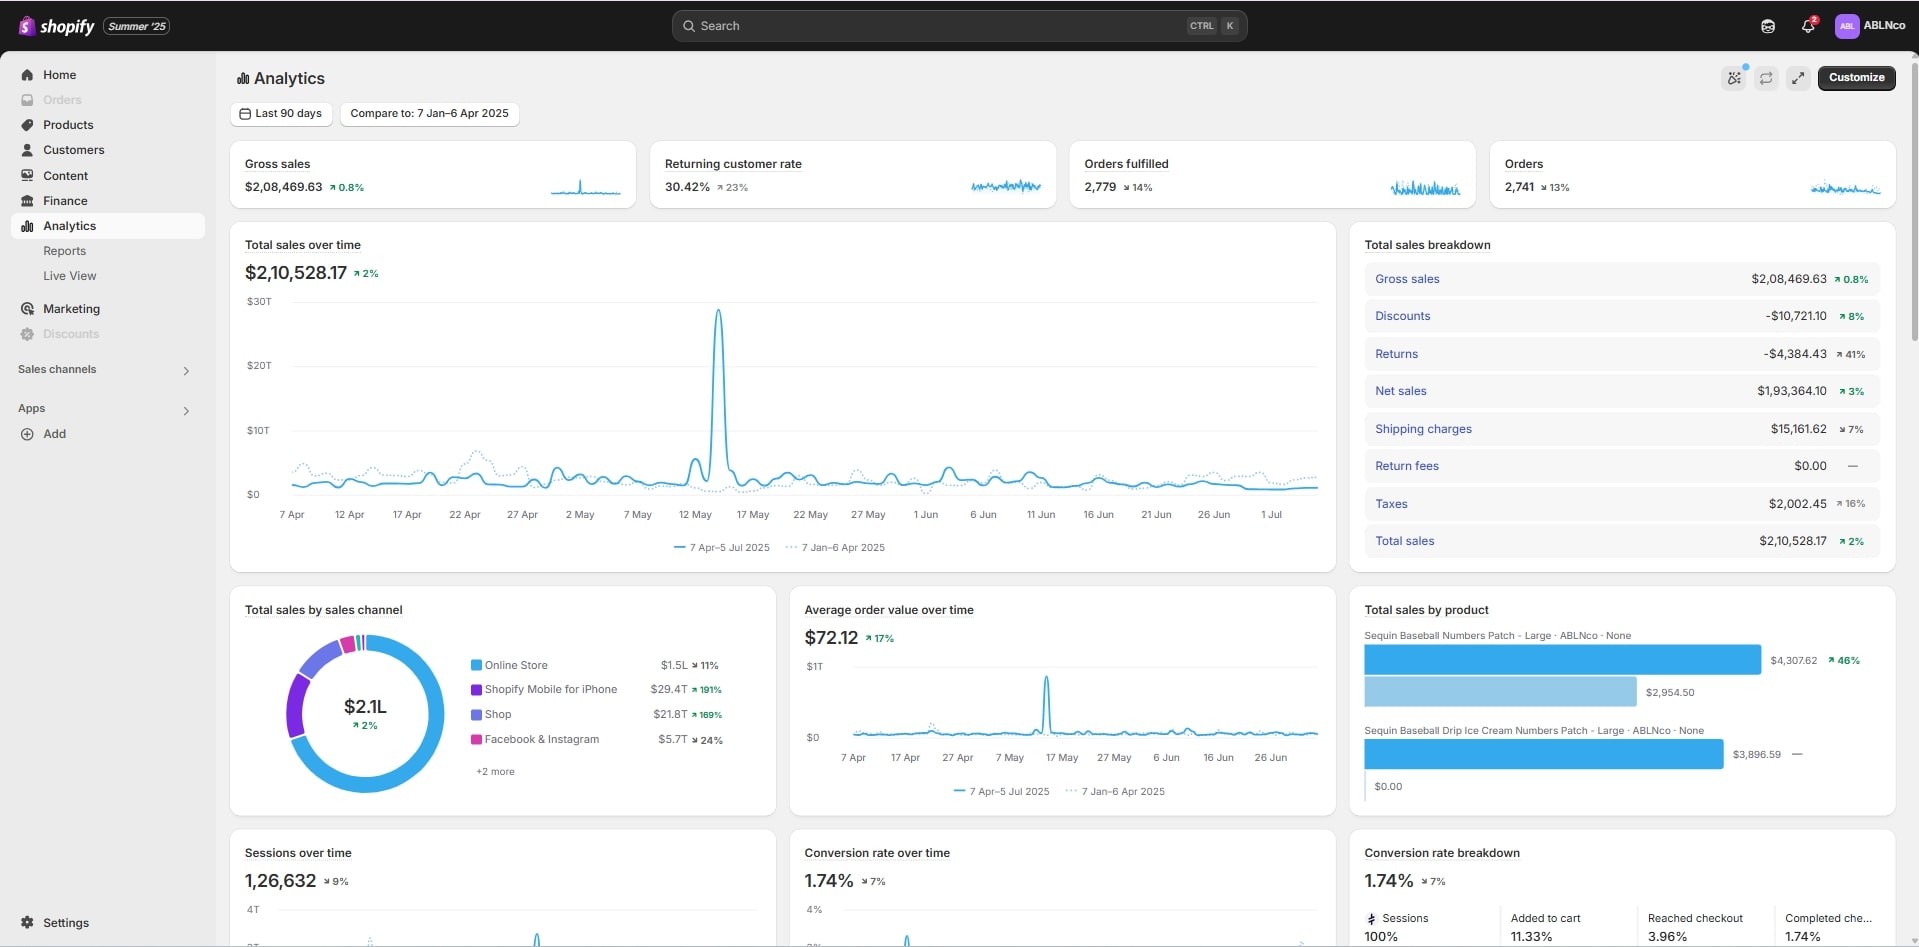Open the Conversion rate breakdown title

1442,853
